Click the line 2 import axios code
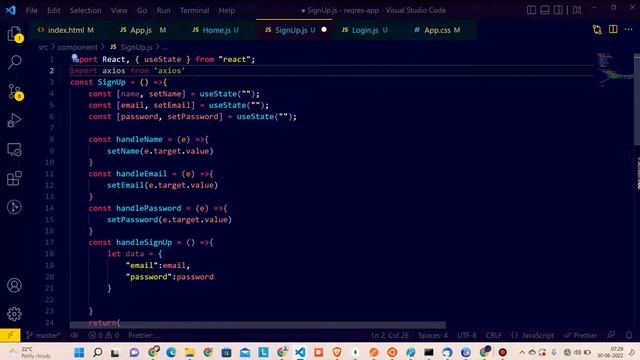The width and height of the screenshot is (640, 360). pyautogui.click(x=127, y=71)
